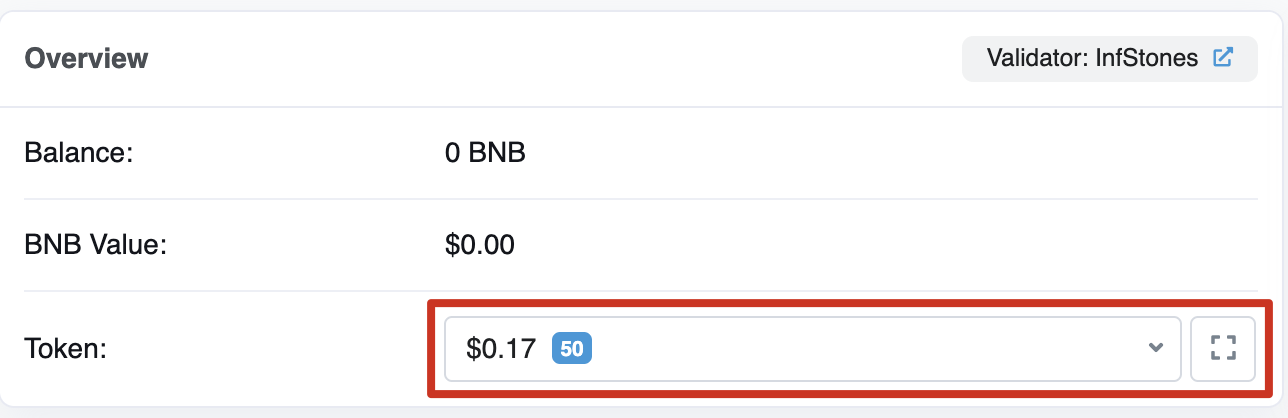The image size is (1288, 418).
Task: Expand the Token holdings dropdown
Action: pyautogui.click(x=812, y=349)
